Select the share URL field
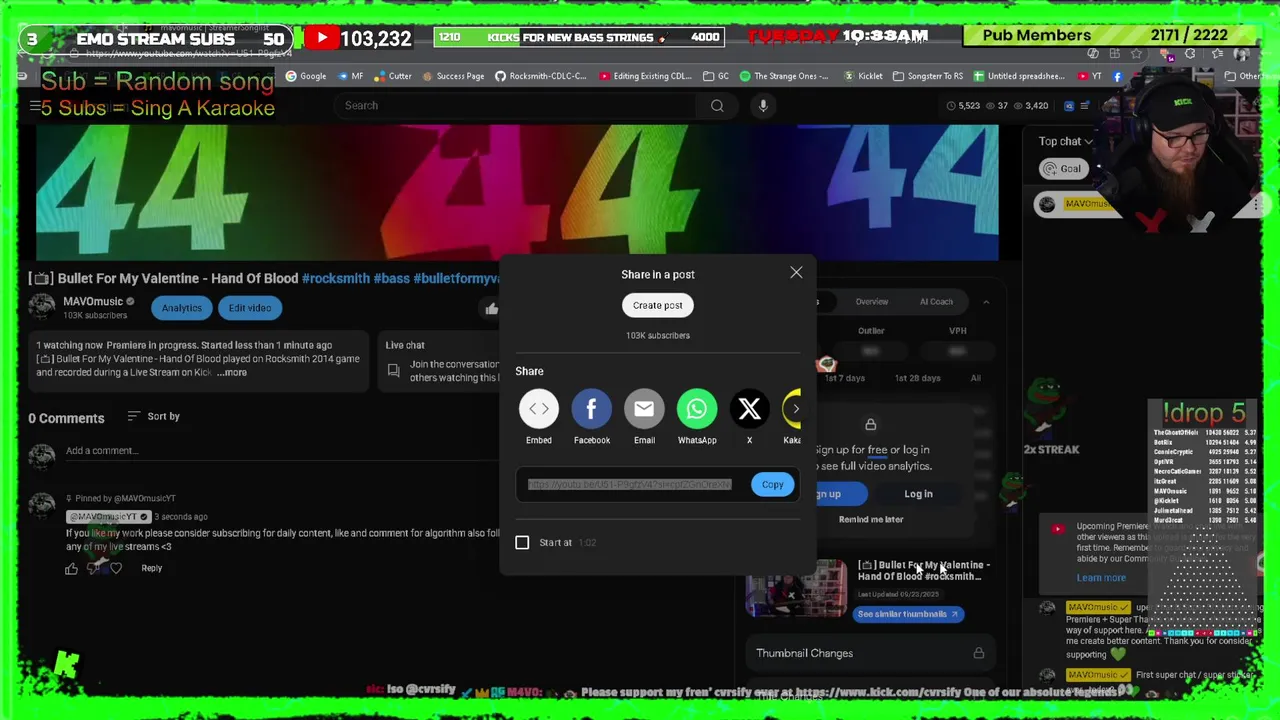1280x720 pixels. pyautogui.click(x=630, y=484)
